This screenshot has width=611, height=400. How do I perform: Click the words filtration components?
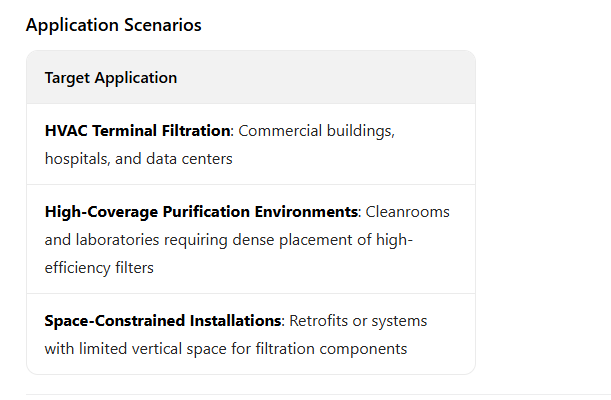(x=331, y=349)
